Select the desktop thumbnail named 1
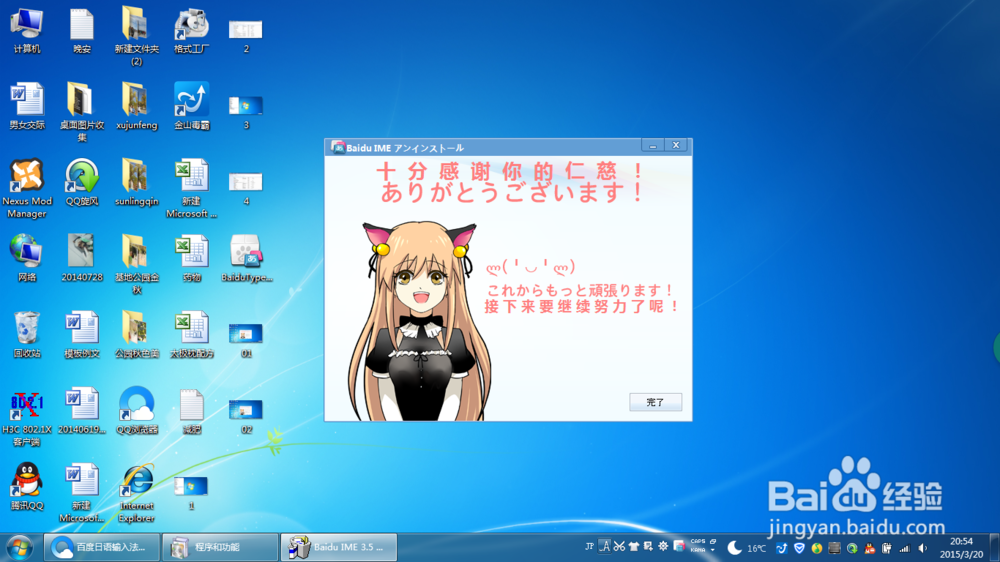 (191, 492)
